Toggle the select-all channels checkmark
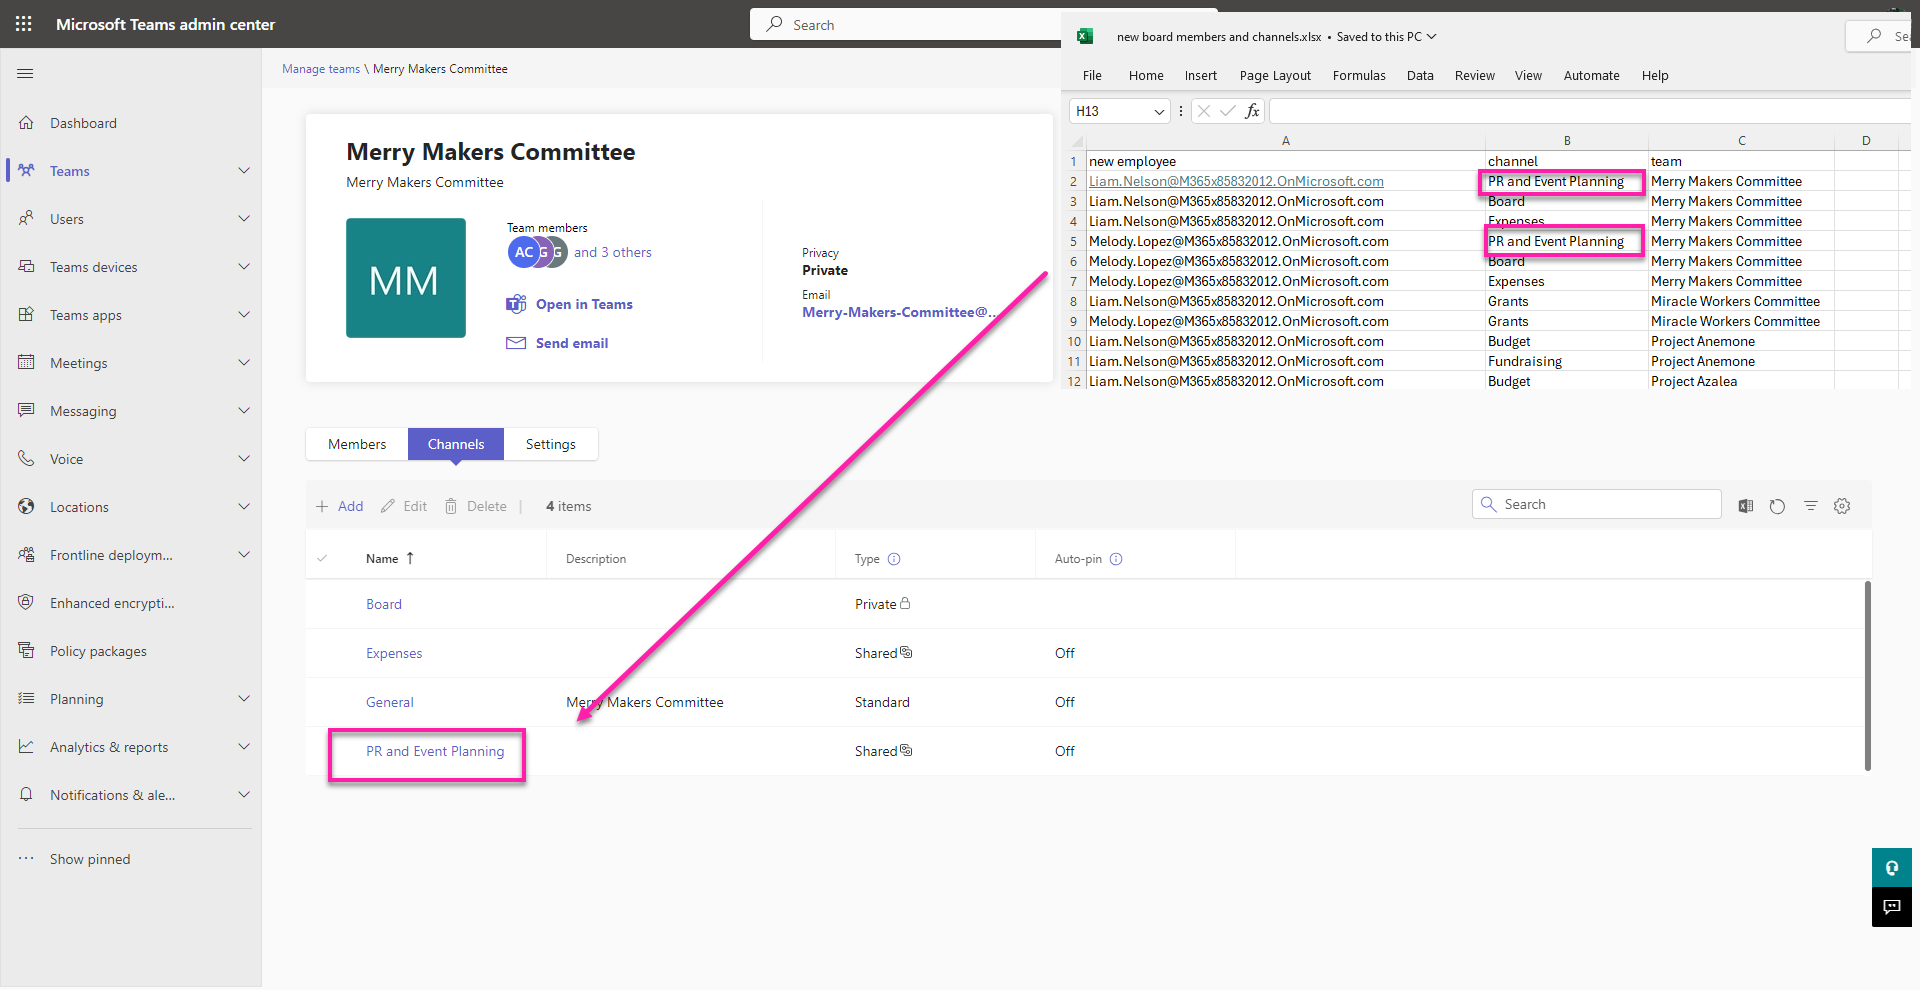1920x990 pixels. 322,559
